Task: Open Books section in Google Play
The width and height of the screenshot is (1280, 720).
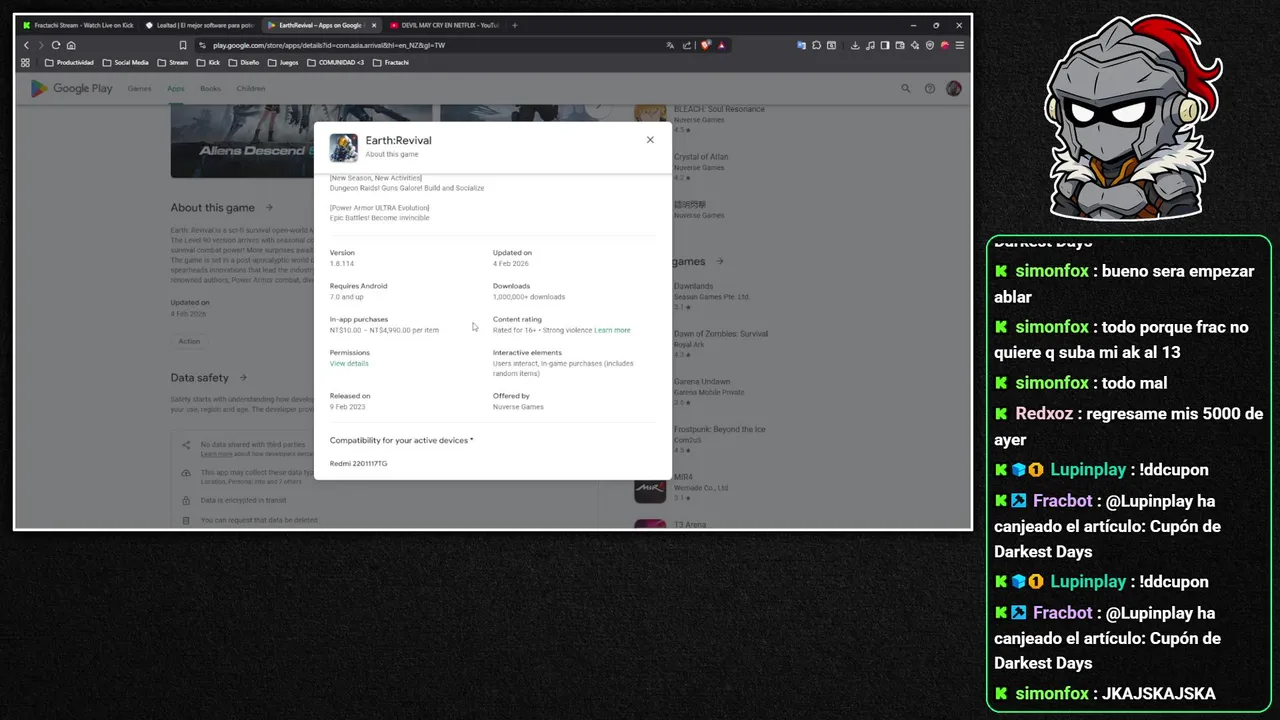Action: click(210, 88)
